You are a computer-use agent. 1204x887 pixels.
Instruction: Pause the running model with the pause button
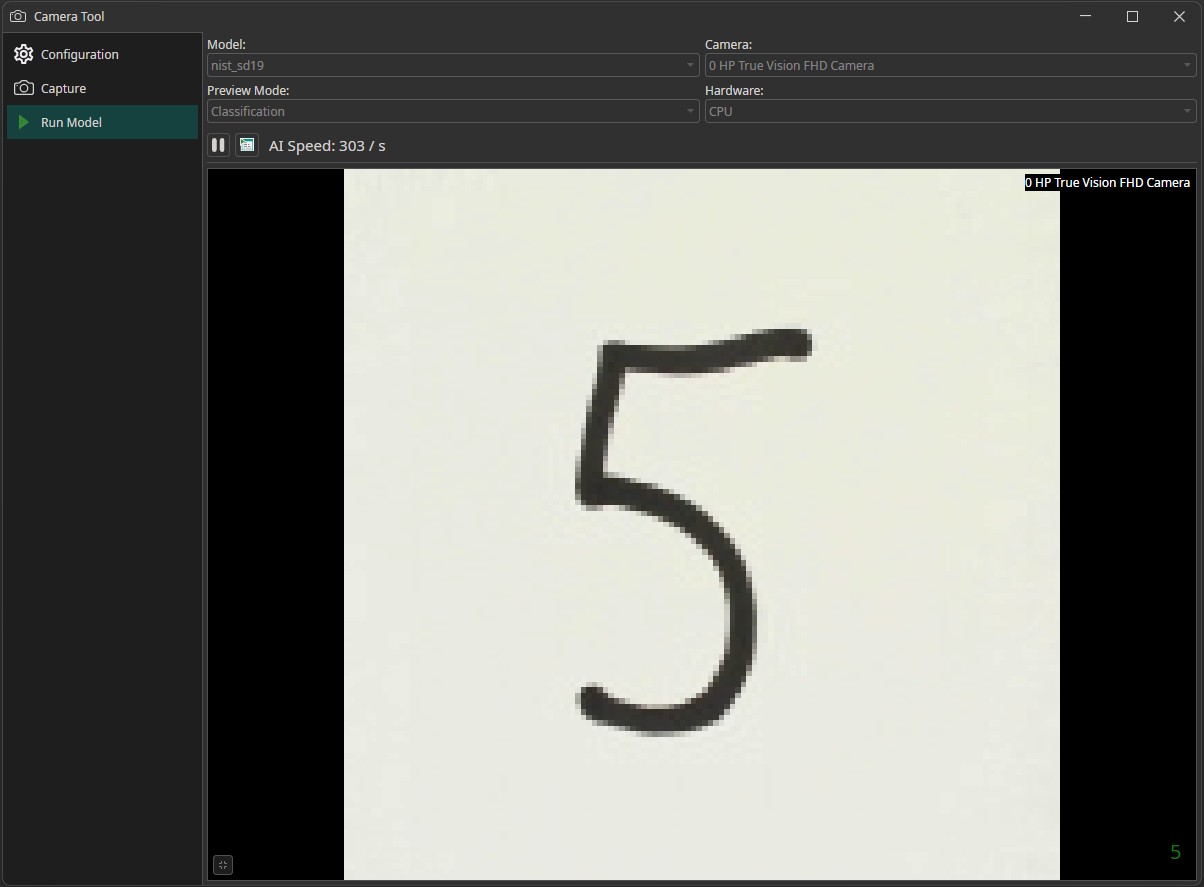coord(218,145)
